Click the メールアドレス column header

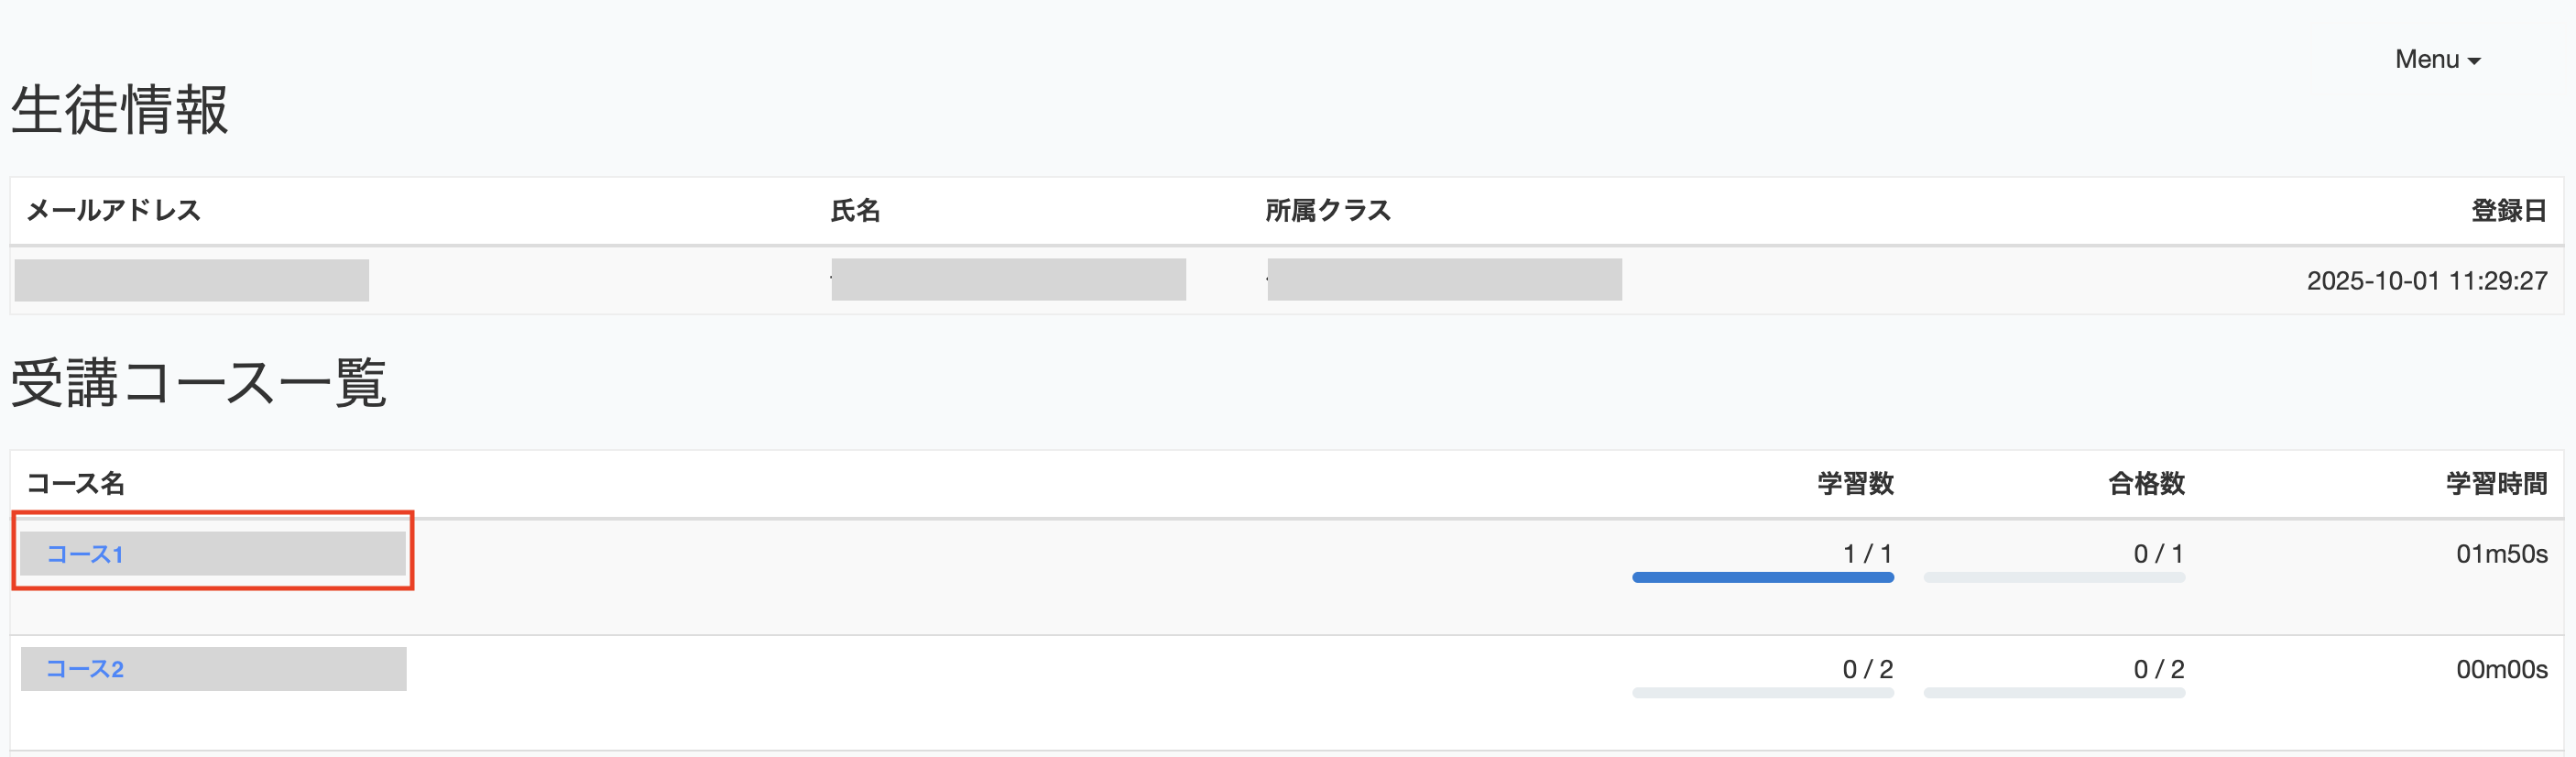114,211
